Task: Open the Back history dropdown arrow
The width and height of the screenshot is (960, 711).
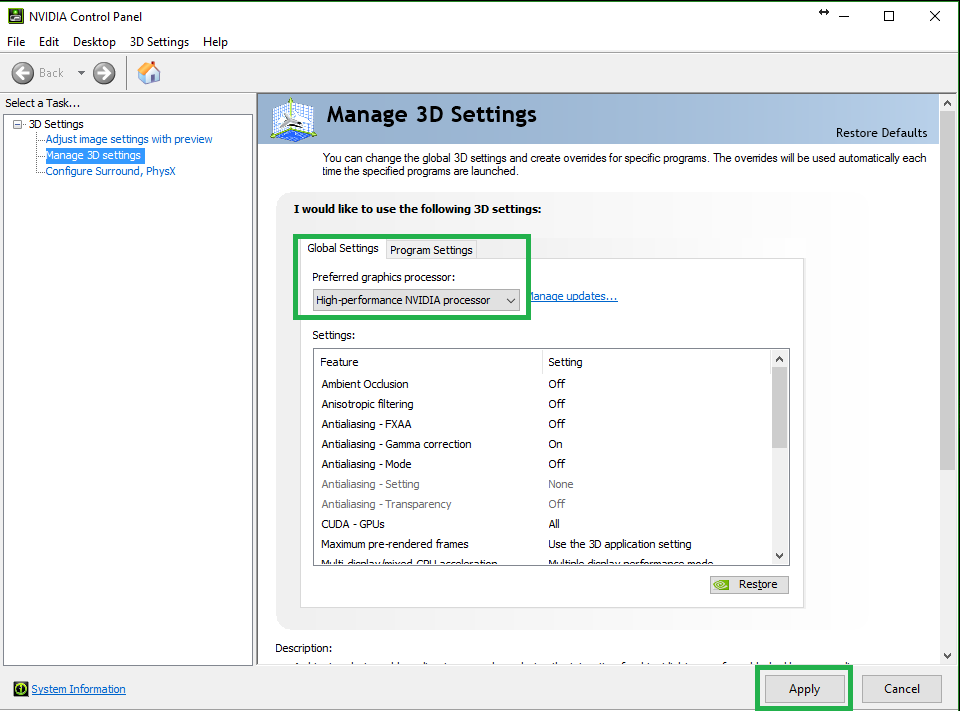Action: click(x=81, y=73)
